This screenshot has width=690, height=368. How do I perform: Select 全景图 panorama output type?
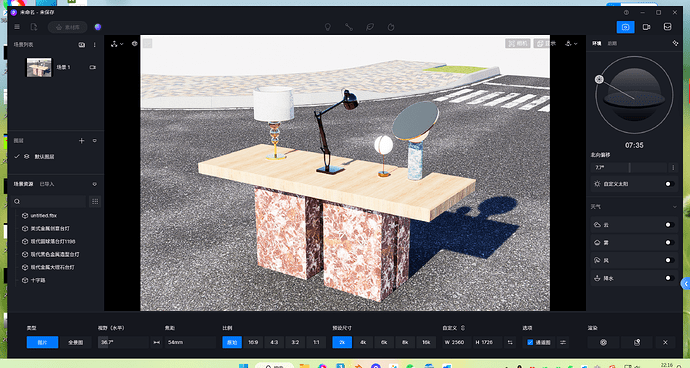(x=76, y=342)
